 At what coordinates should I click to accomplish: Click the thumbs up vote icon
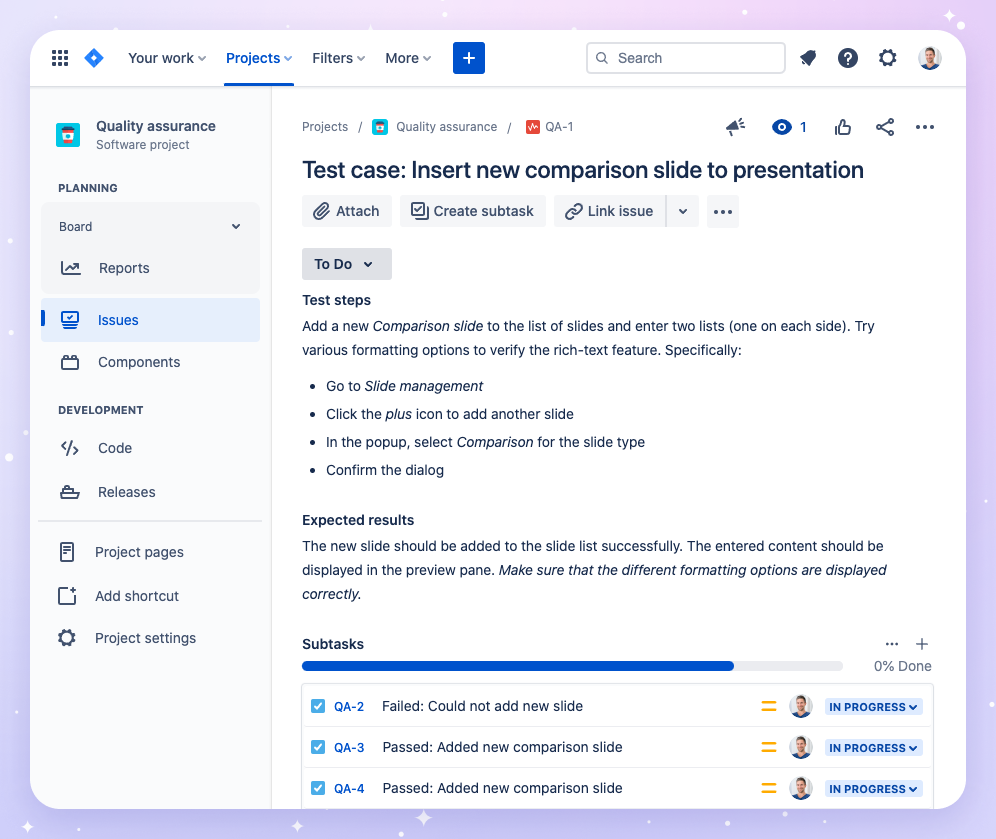coord(843,127)
